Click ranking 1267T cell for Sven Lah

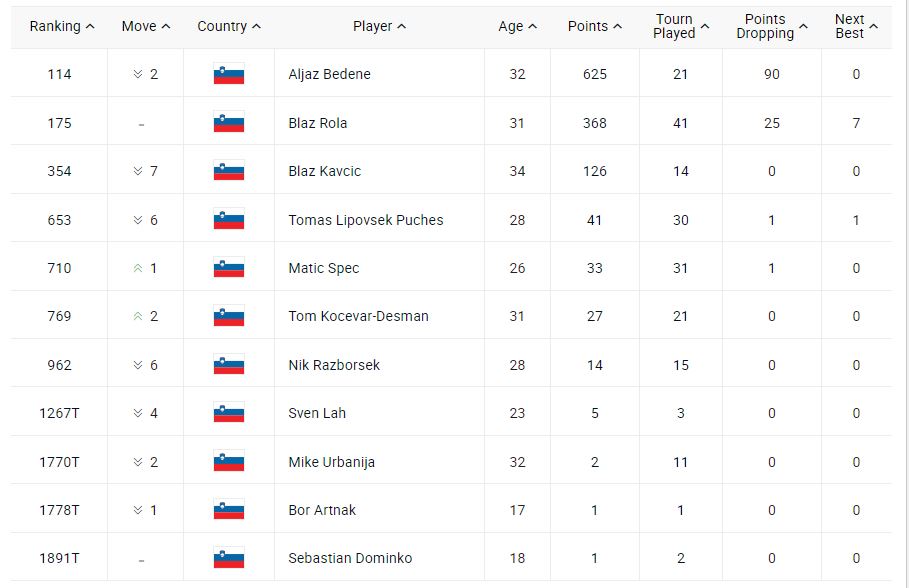[x=59, y=413]
